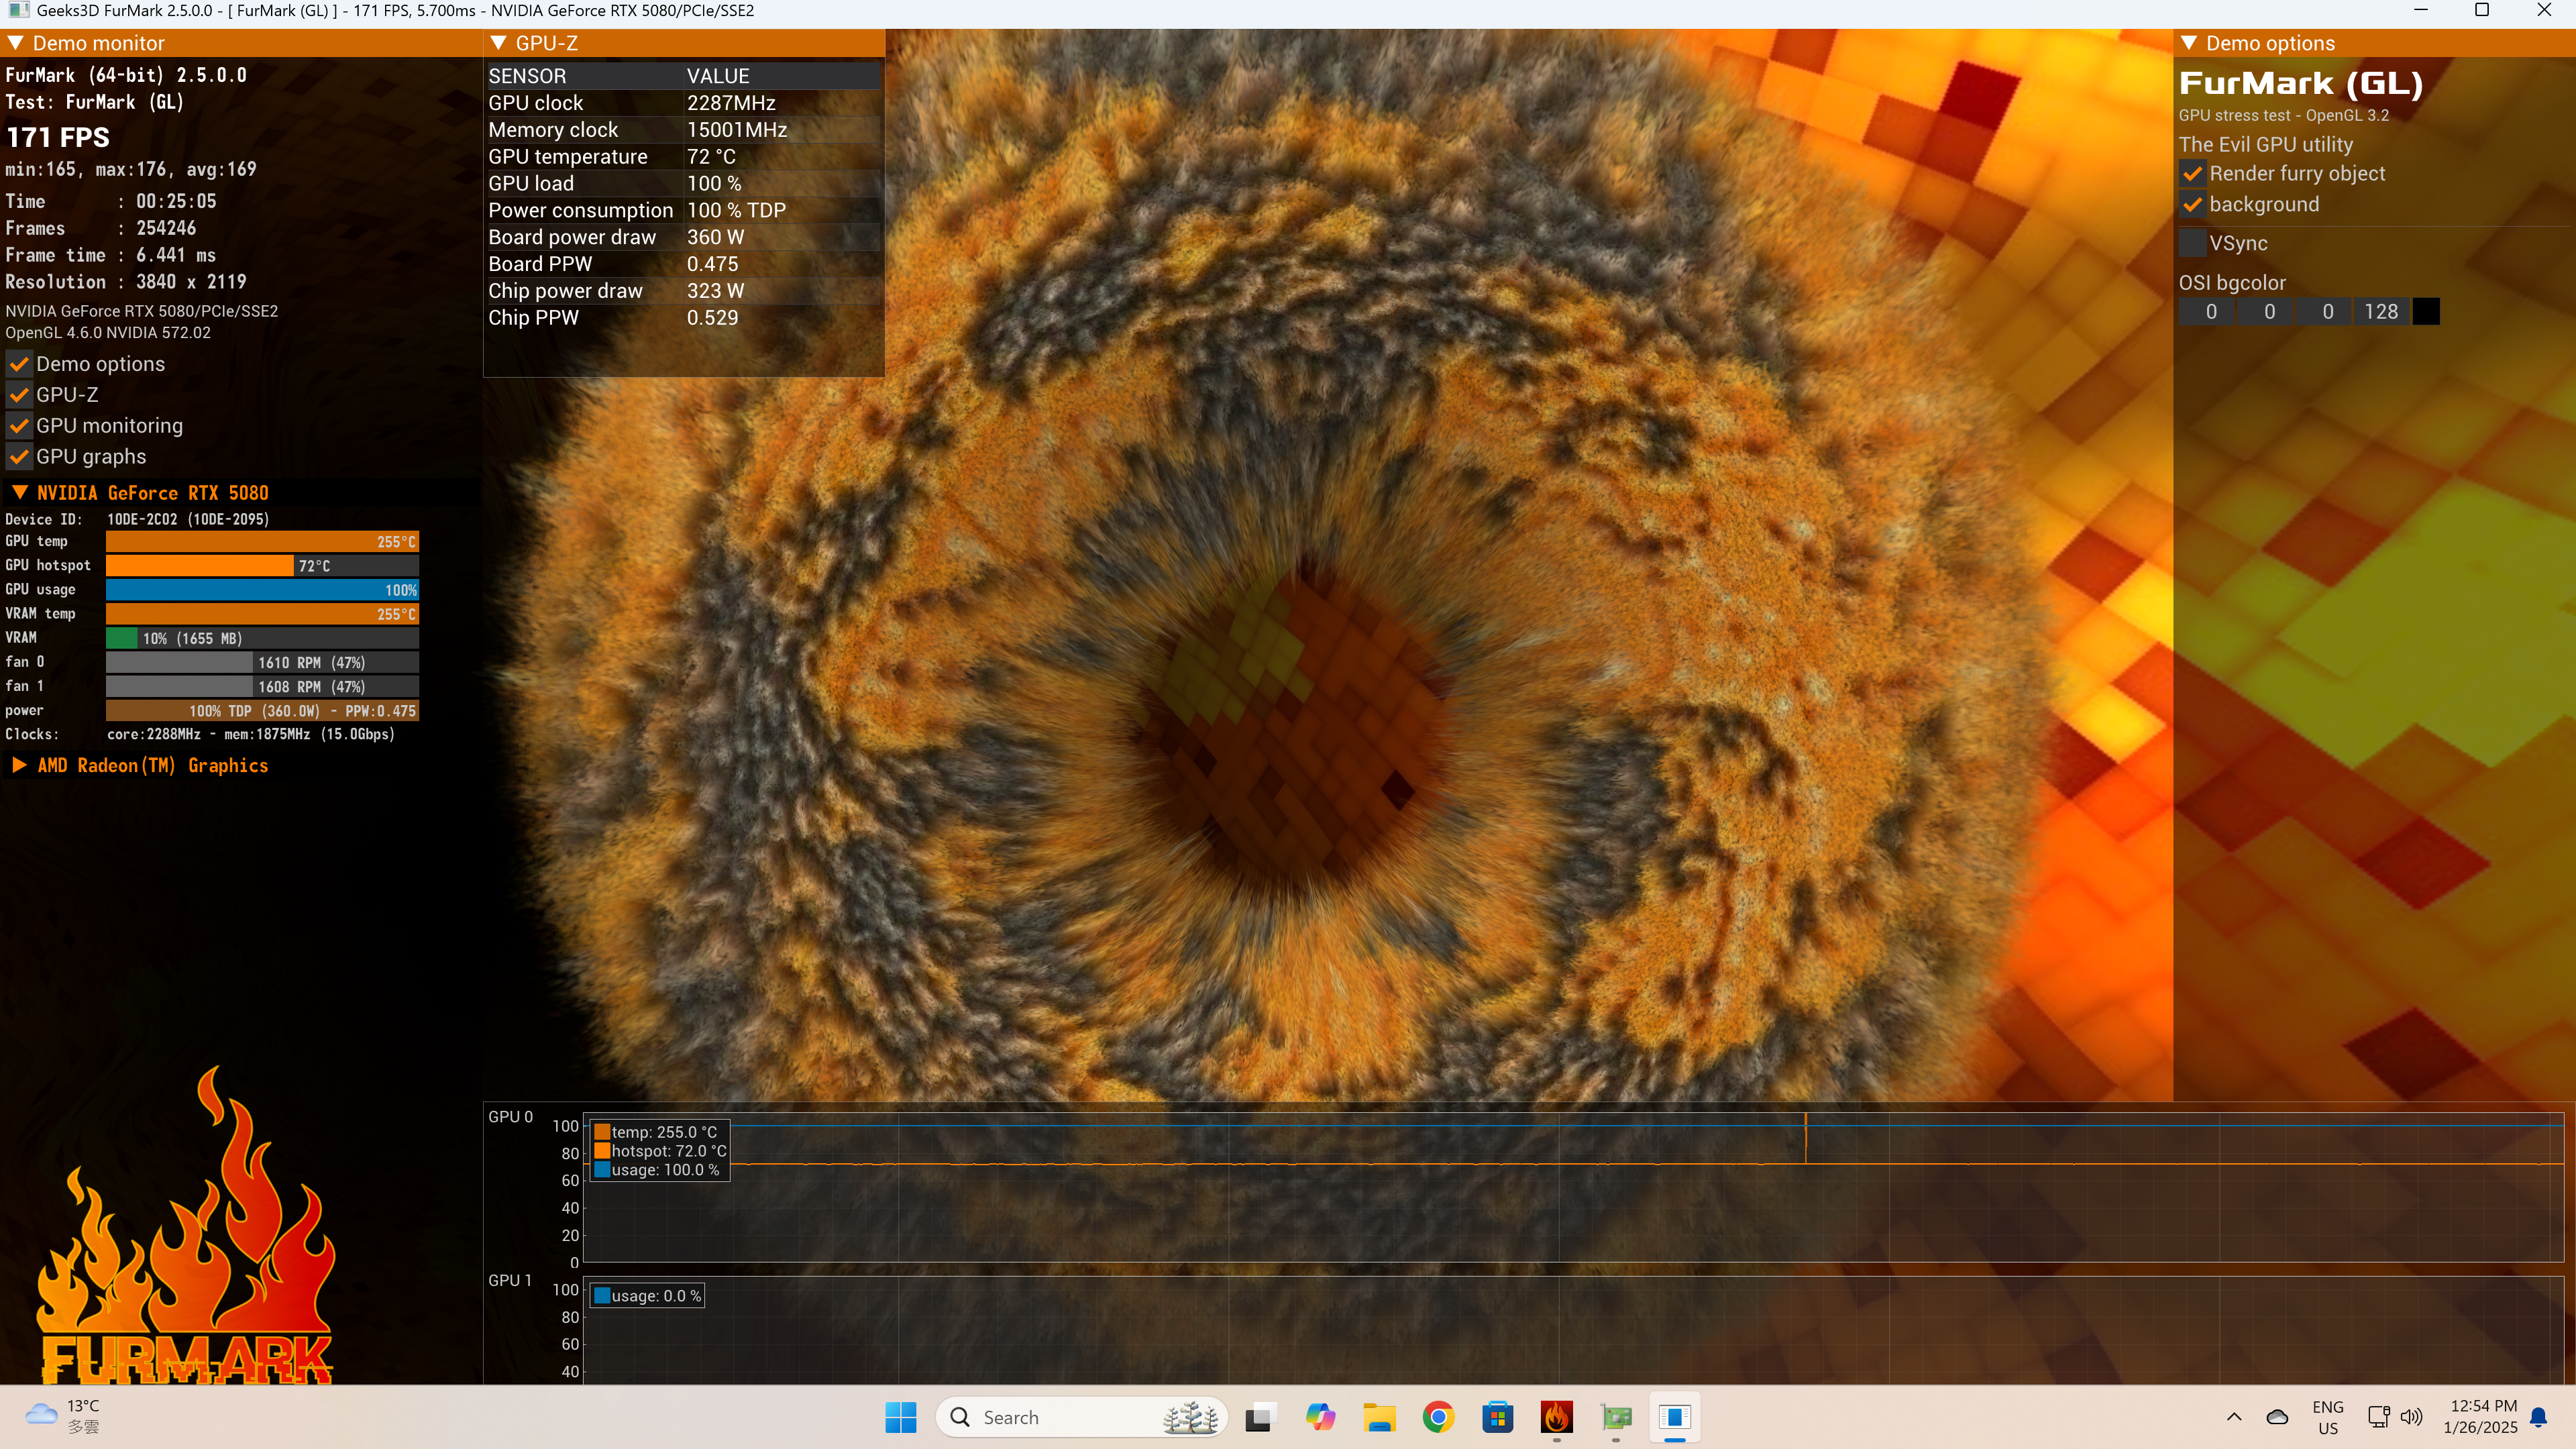Click the VRAM 10% usage bar
The image size is (2576, 1449).
tap(262, 638)
